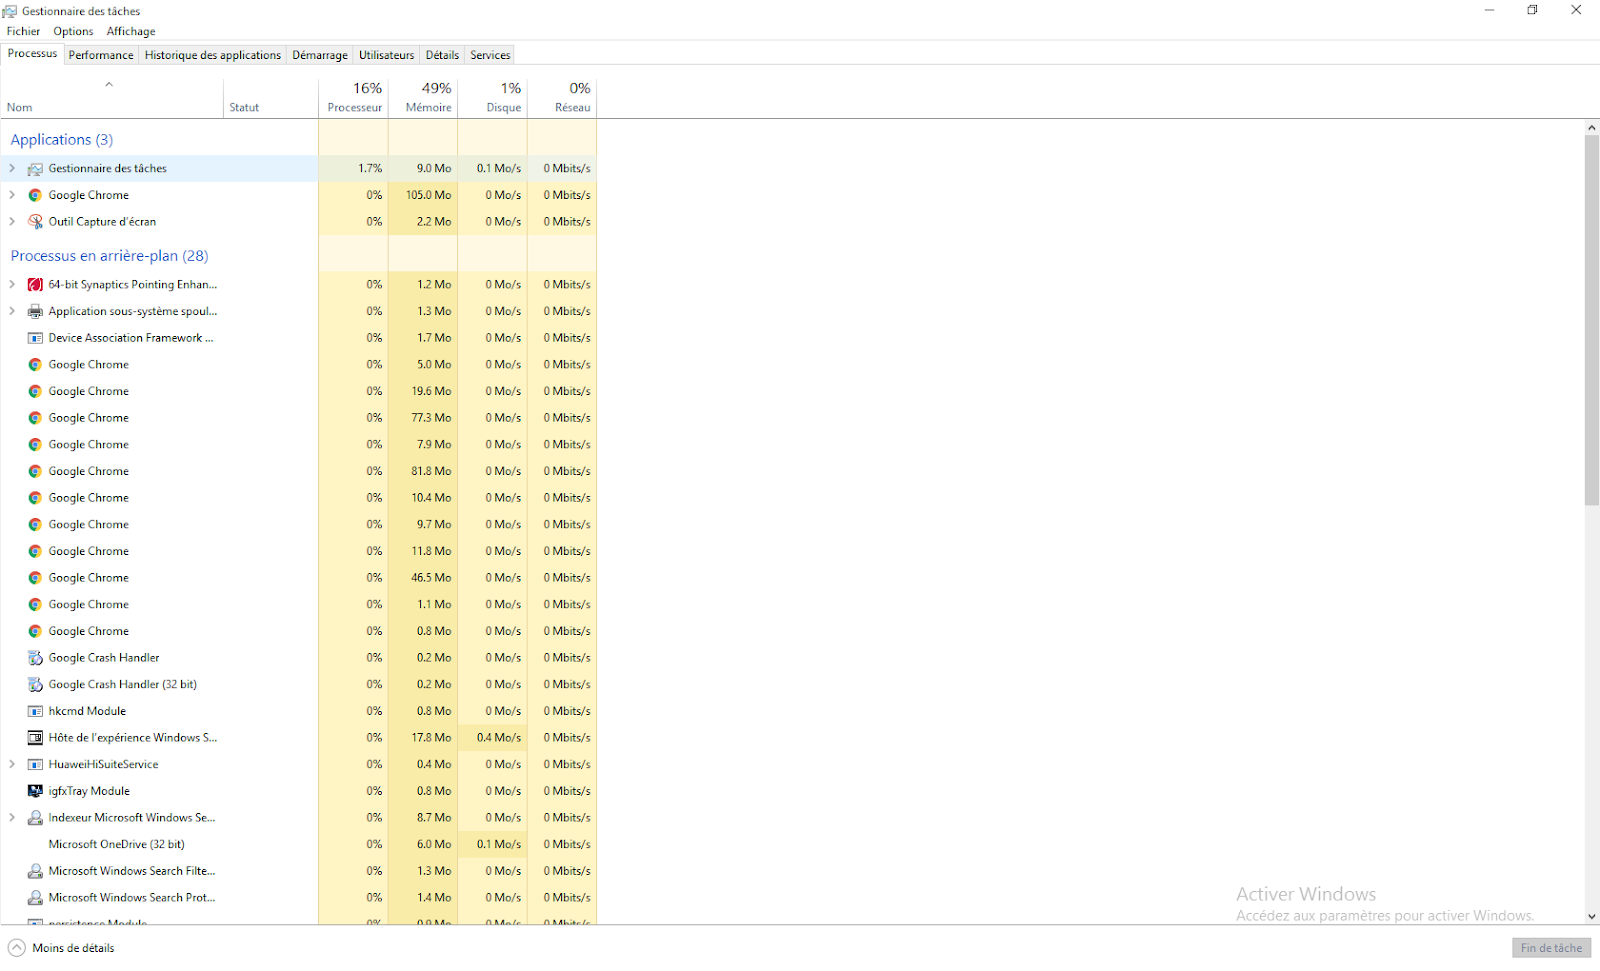Sort by Réseau column header
Image resolution: width=1600 pixels, height=971 pixels.
pos(562,98)
